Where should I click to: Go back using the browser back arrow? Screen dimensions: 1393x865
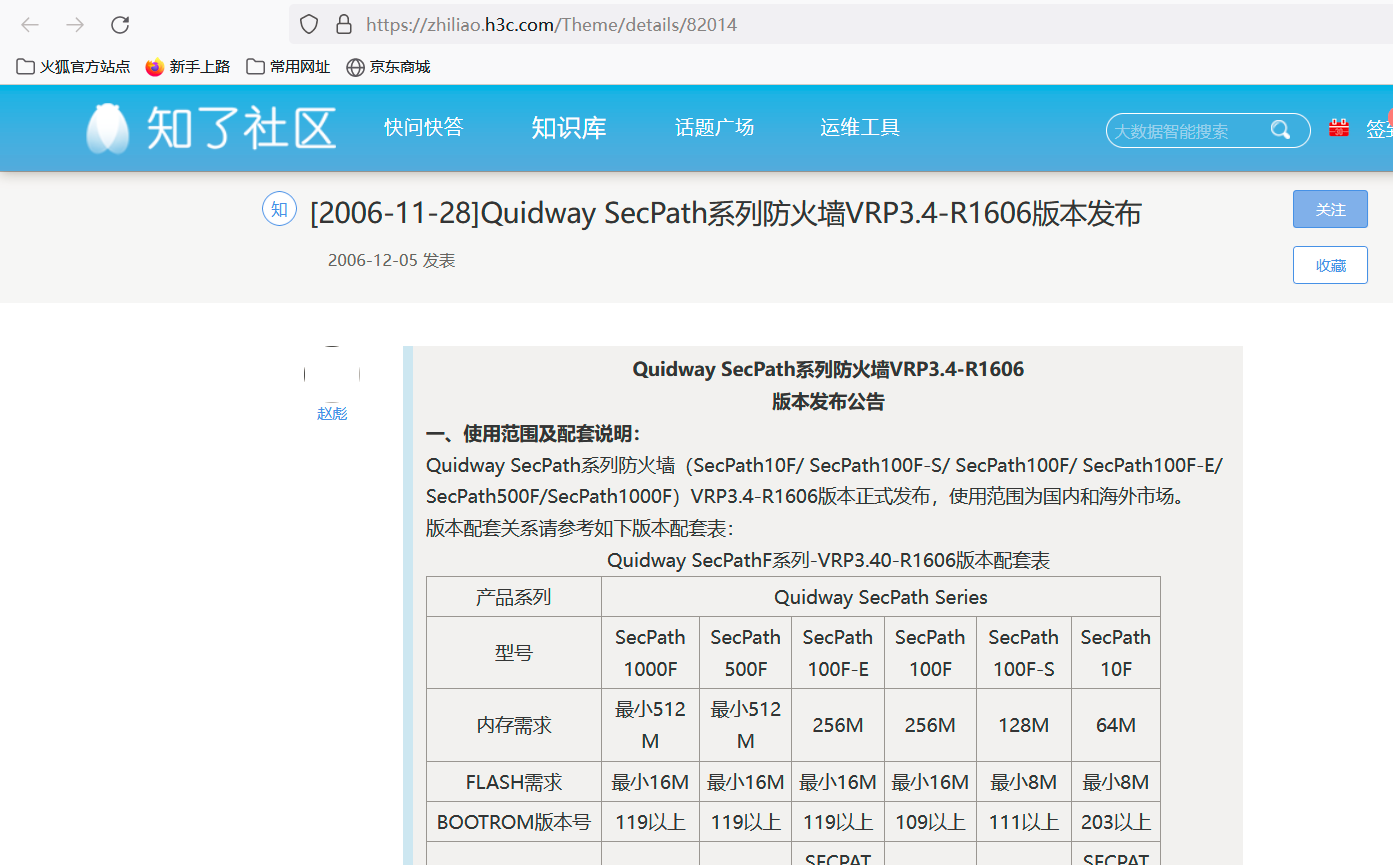(30, 25)
